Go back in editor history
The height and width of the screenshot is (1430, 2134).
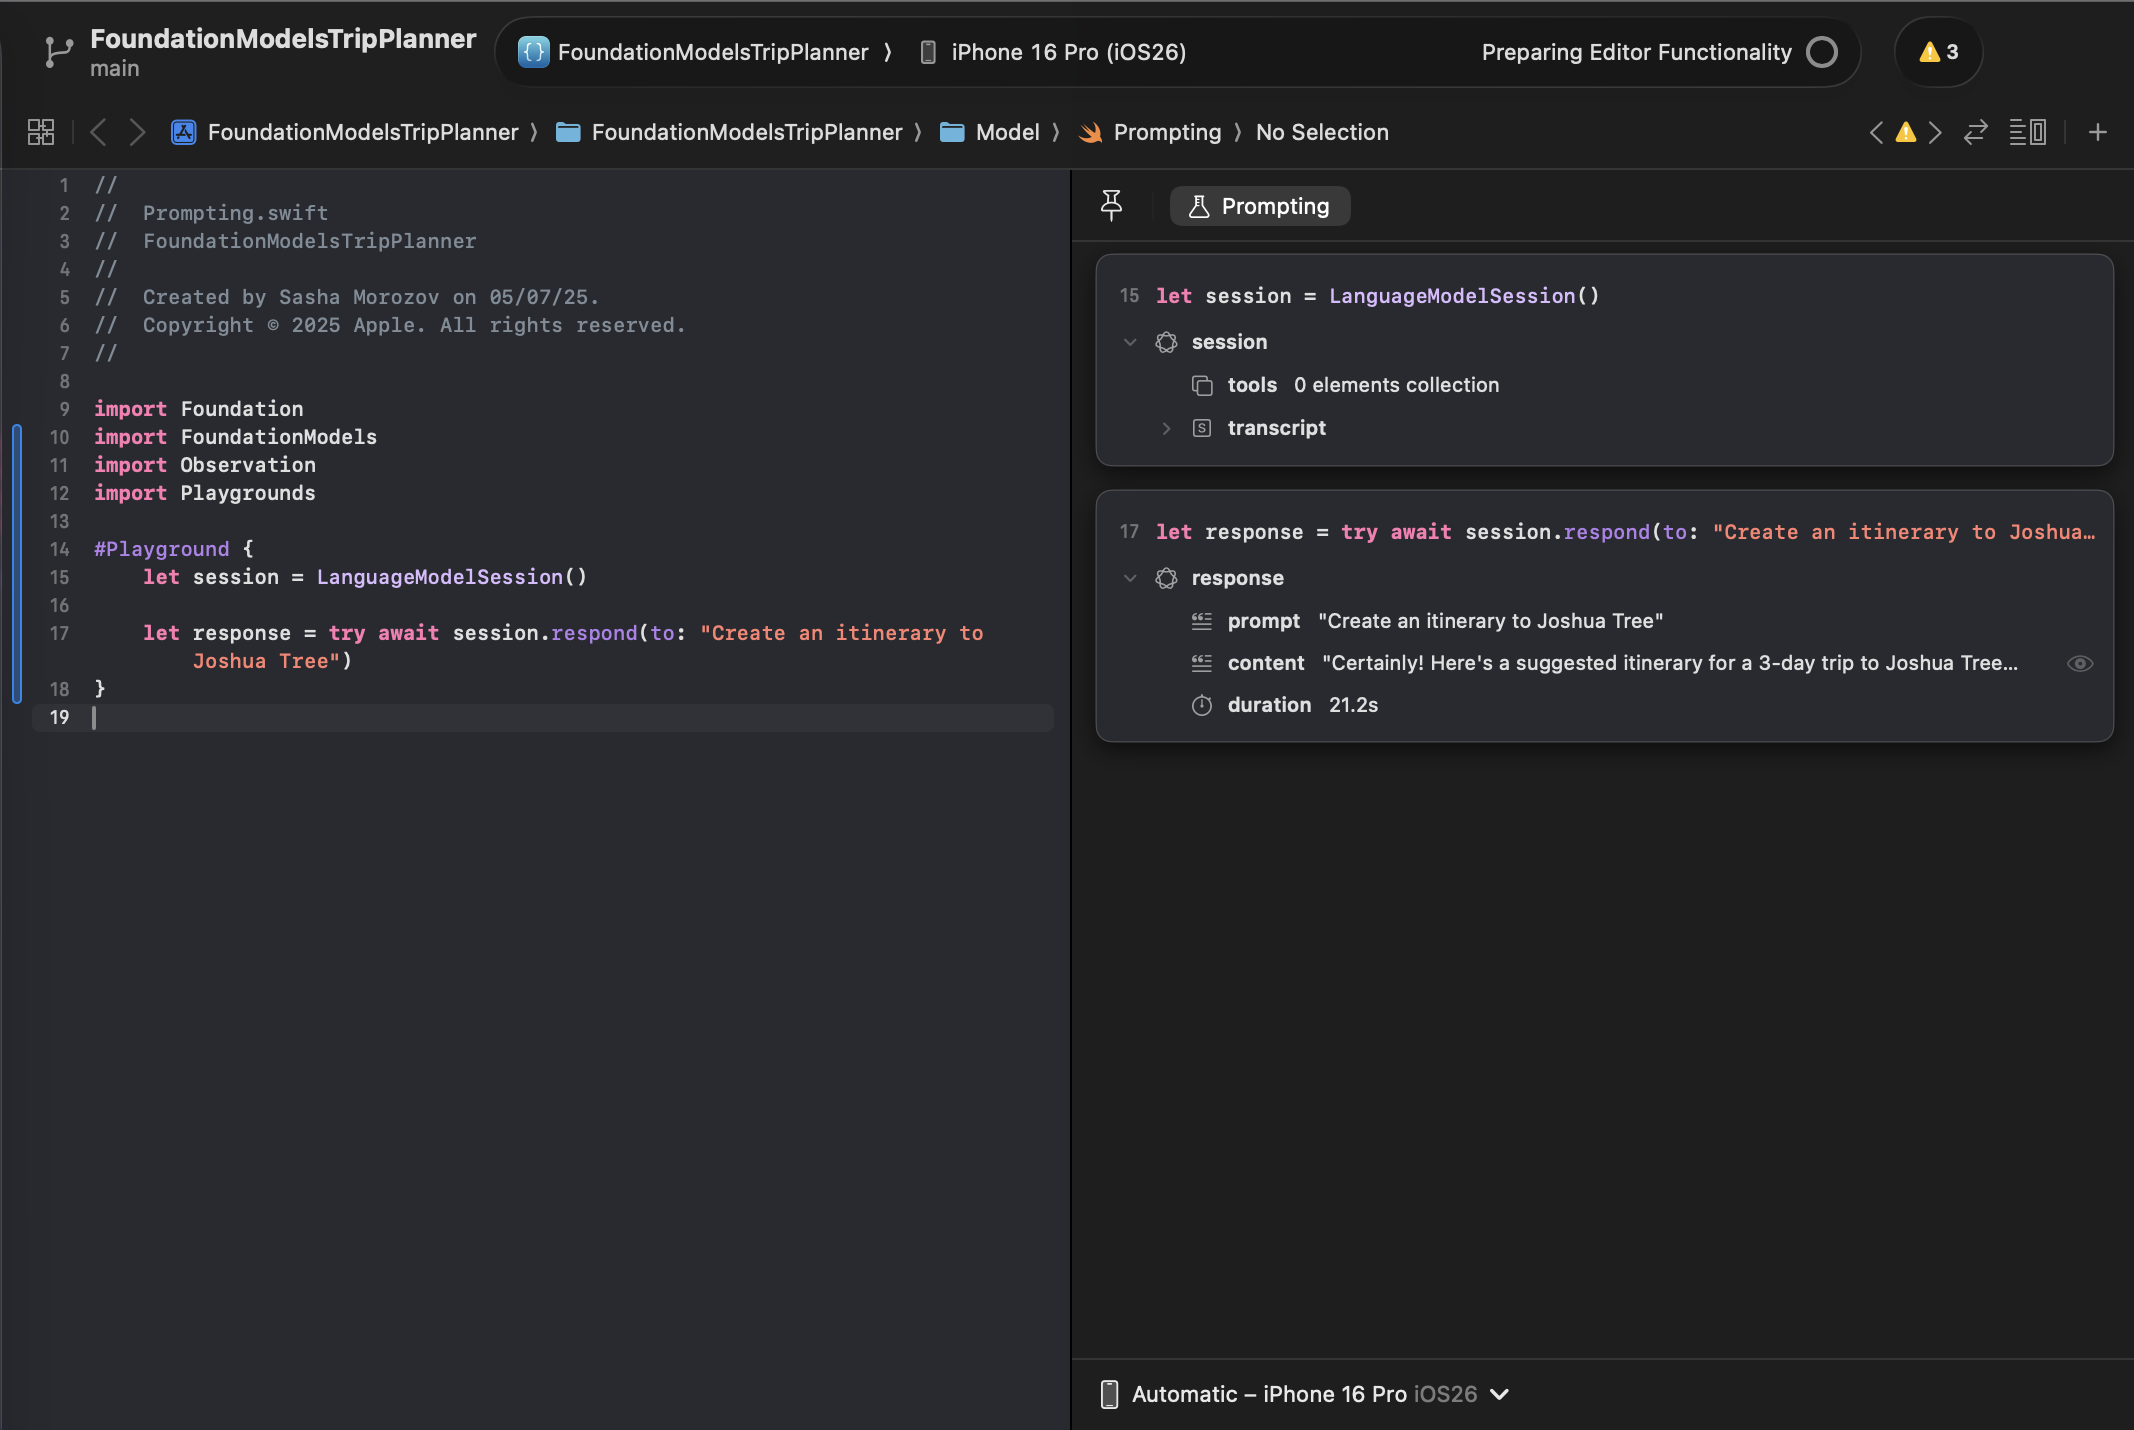click(x=98, y=132)
